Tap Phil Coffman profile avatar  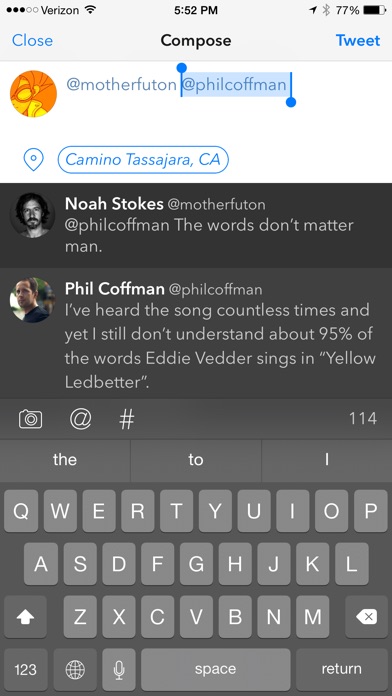[32, 300]
